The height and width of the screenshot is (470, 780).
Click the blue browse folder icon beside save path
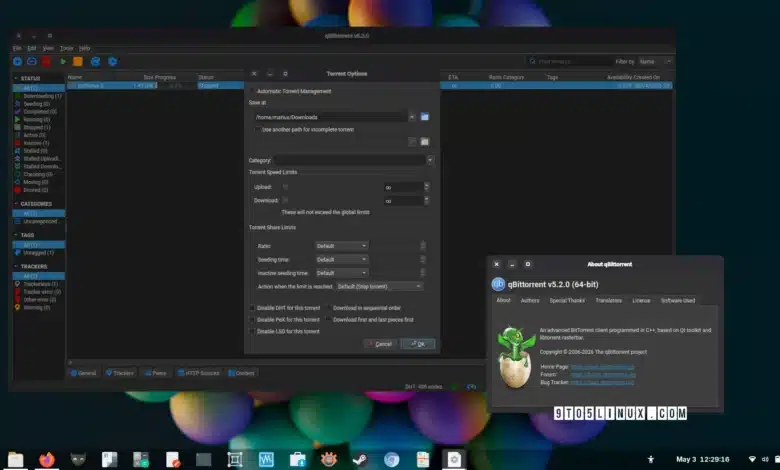(x=424, y=117)
